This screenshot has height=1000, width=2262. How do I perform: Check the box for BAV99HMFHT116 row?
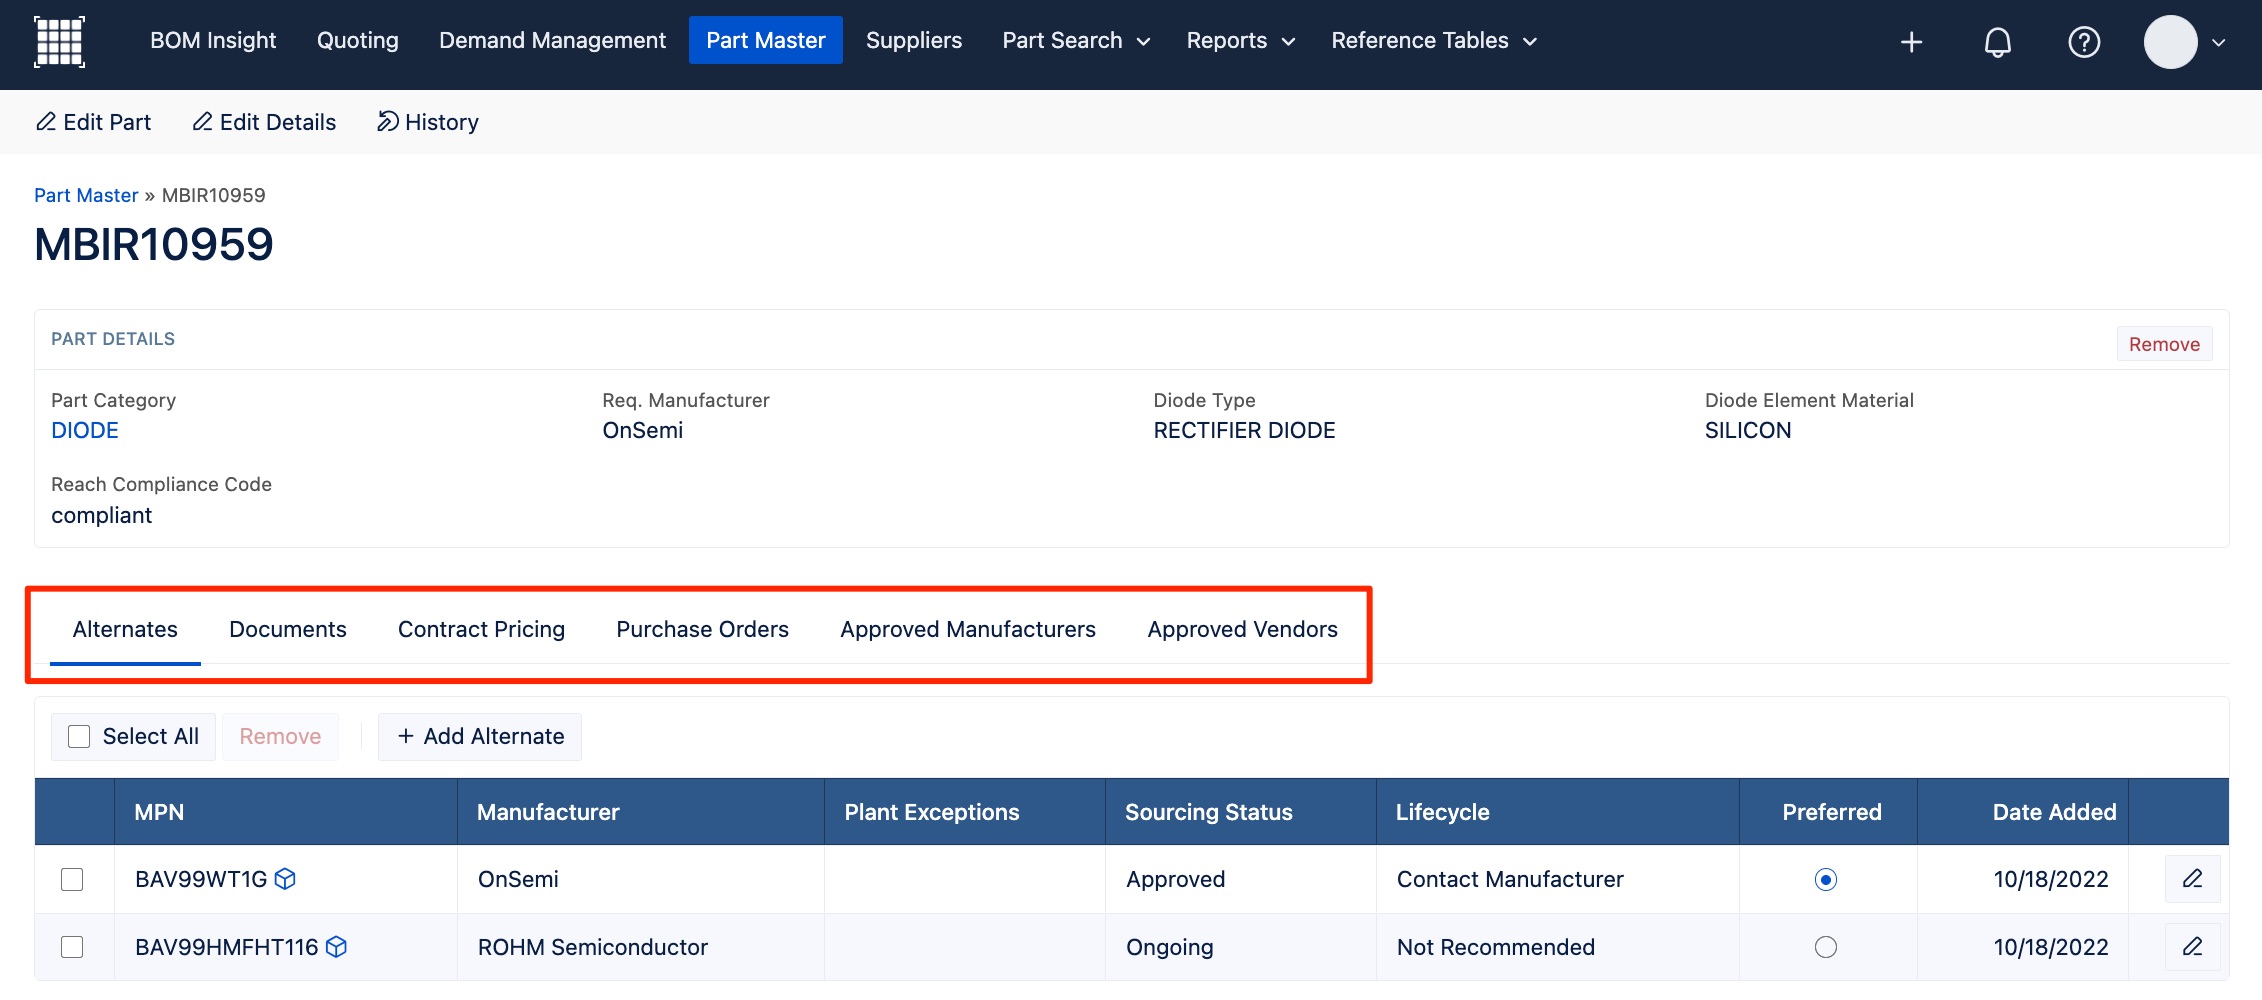point(72,947)
